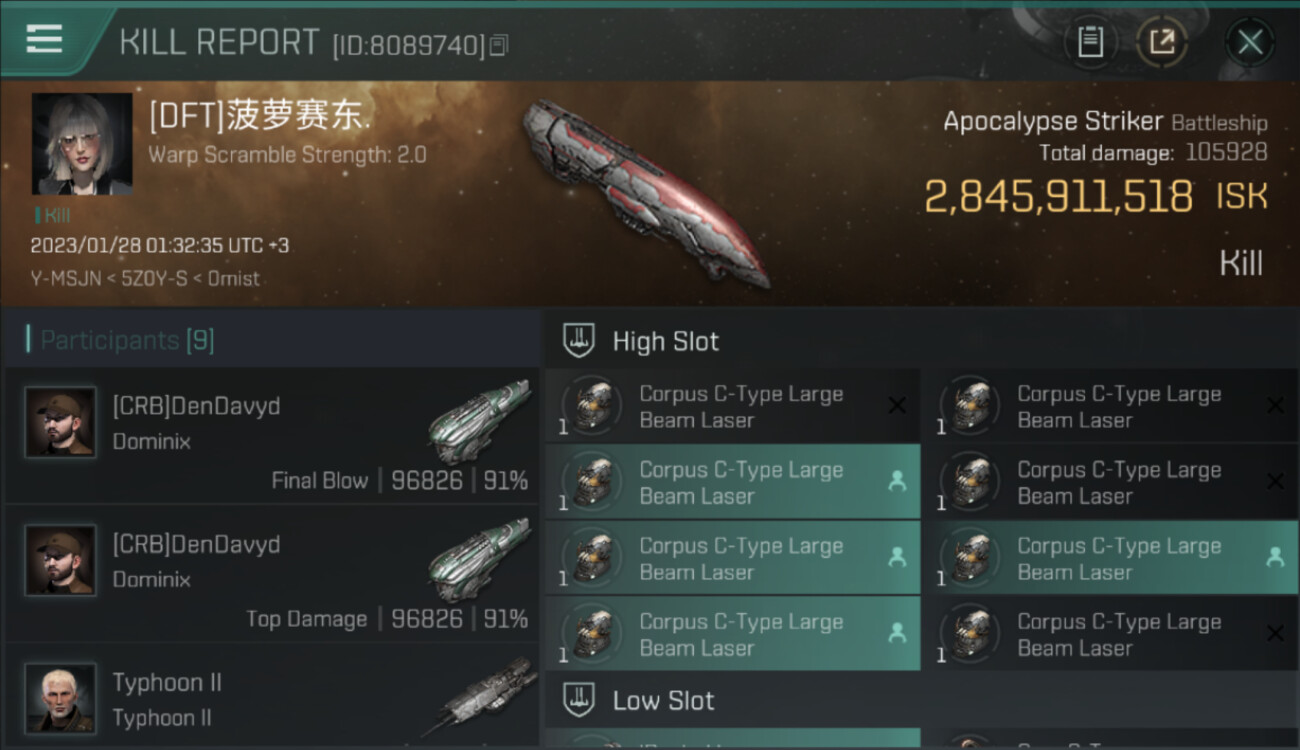This screenshot has height=750, width=1300.
Task: Click the first left-column laser X icon
Action: pyautogui.click(x=897, y=406)
